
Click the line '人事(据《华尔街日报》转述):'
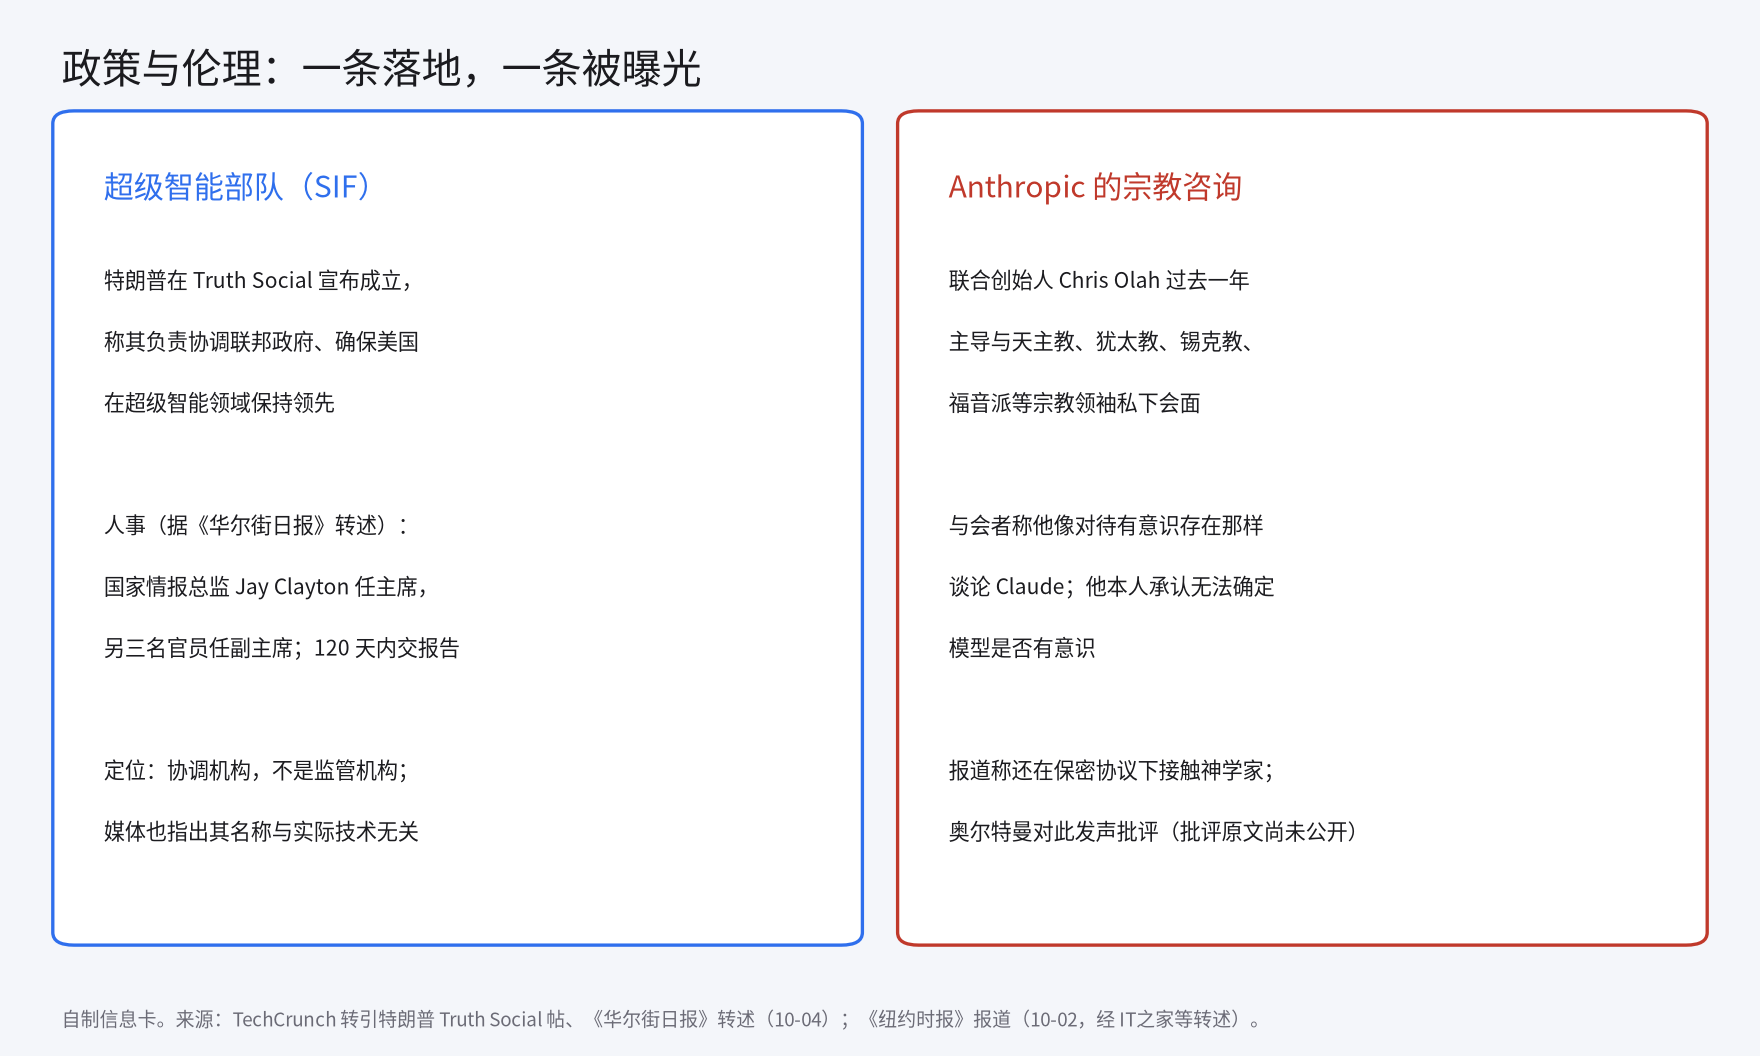pyautogui.click(x=257, y=526)
